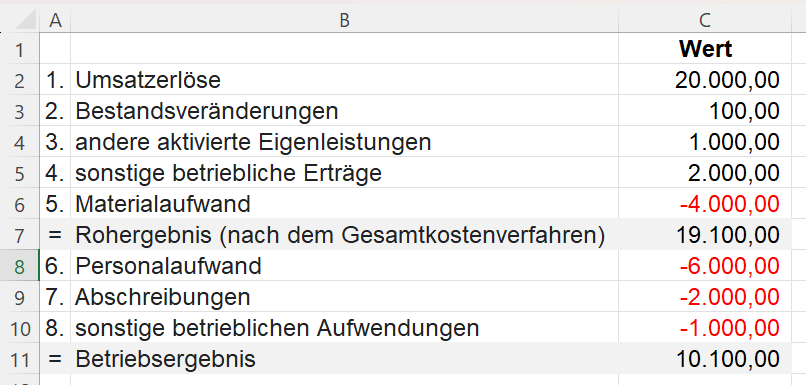Click the Wert header cell
The height and width of the screenshot is (385, 806).
pos(705,49)
